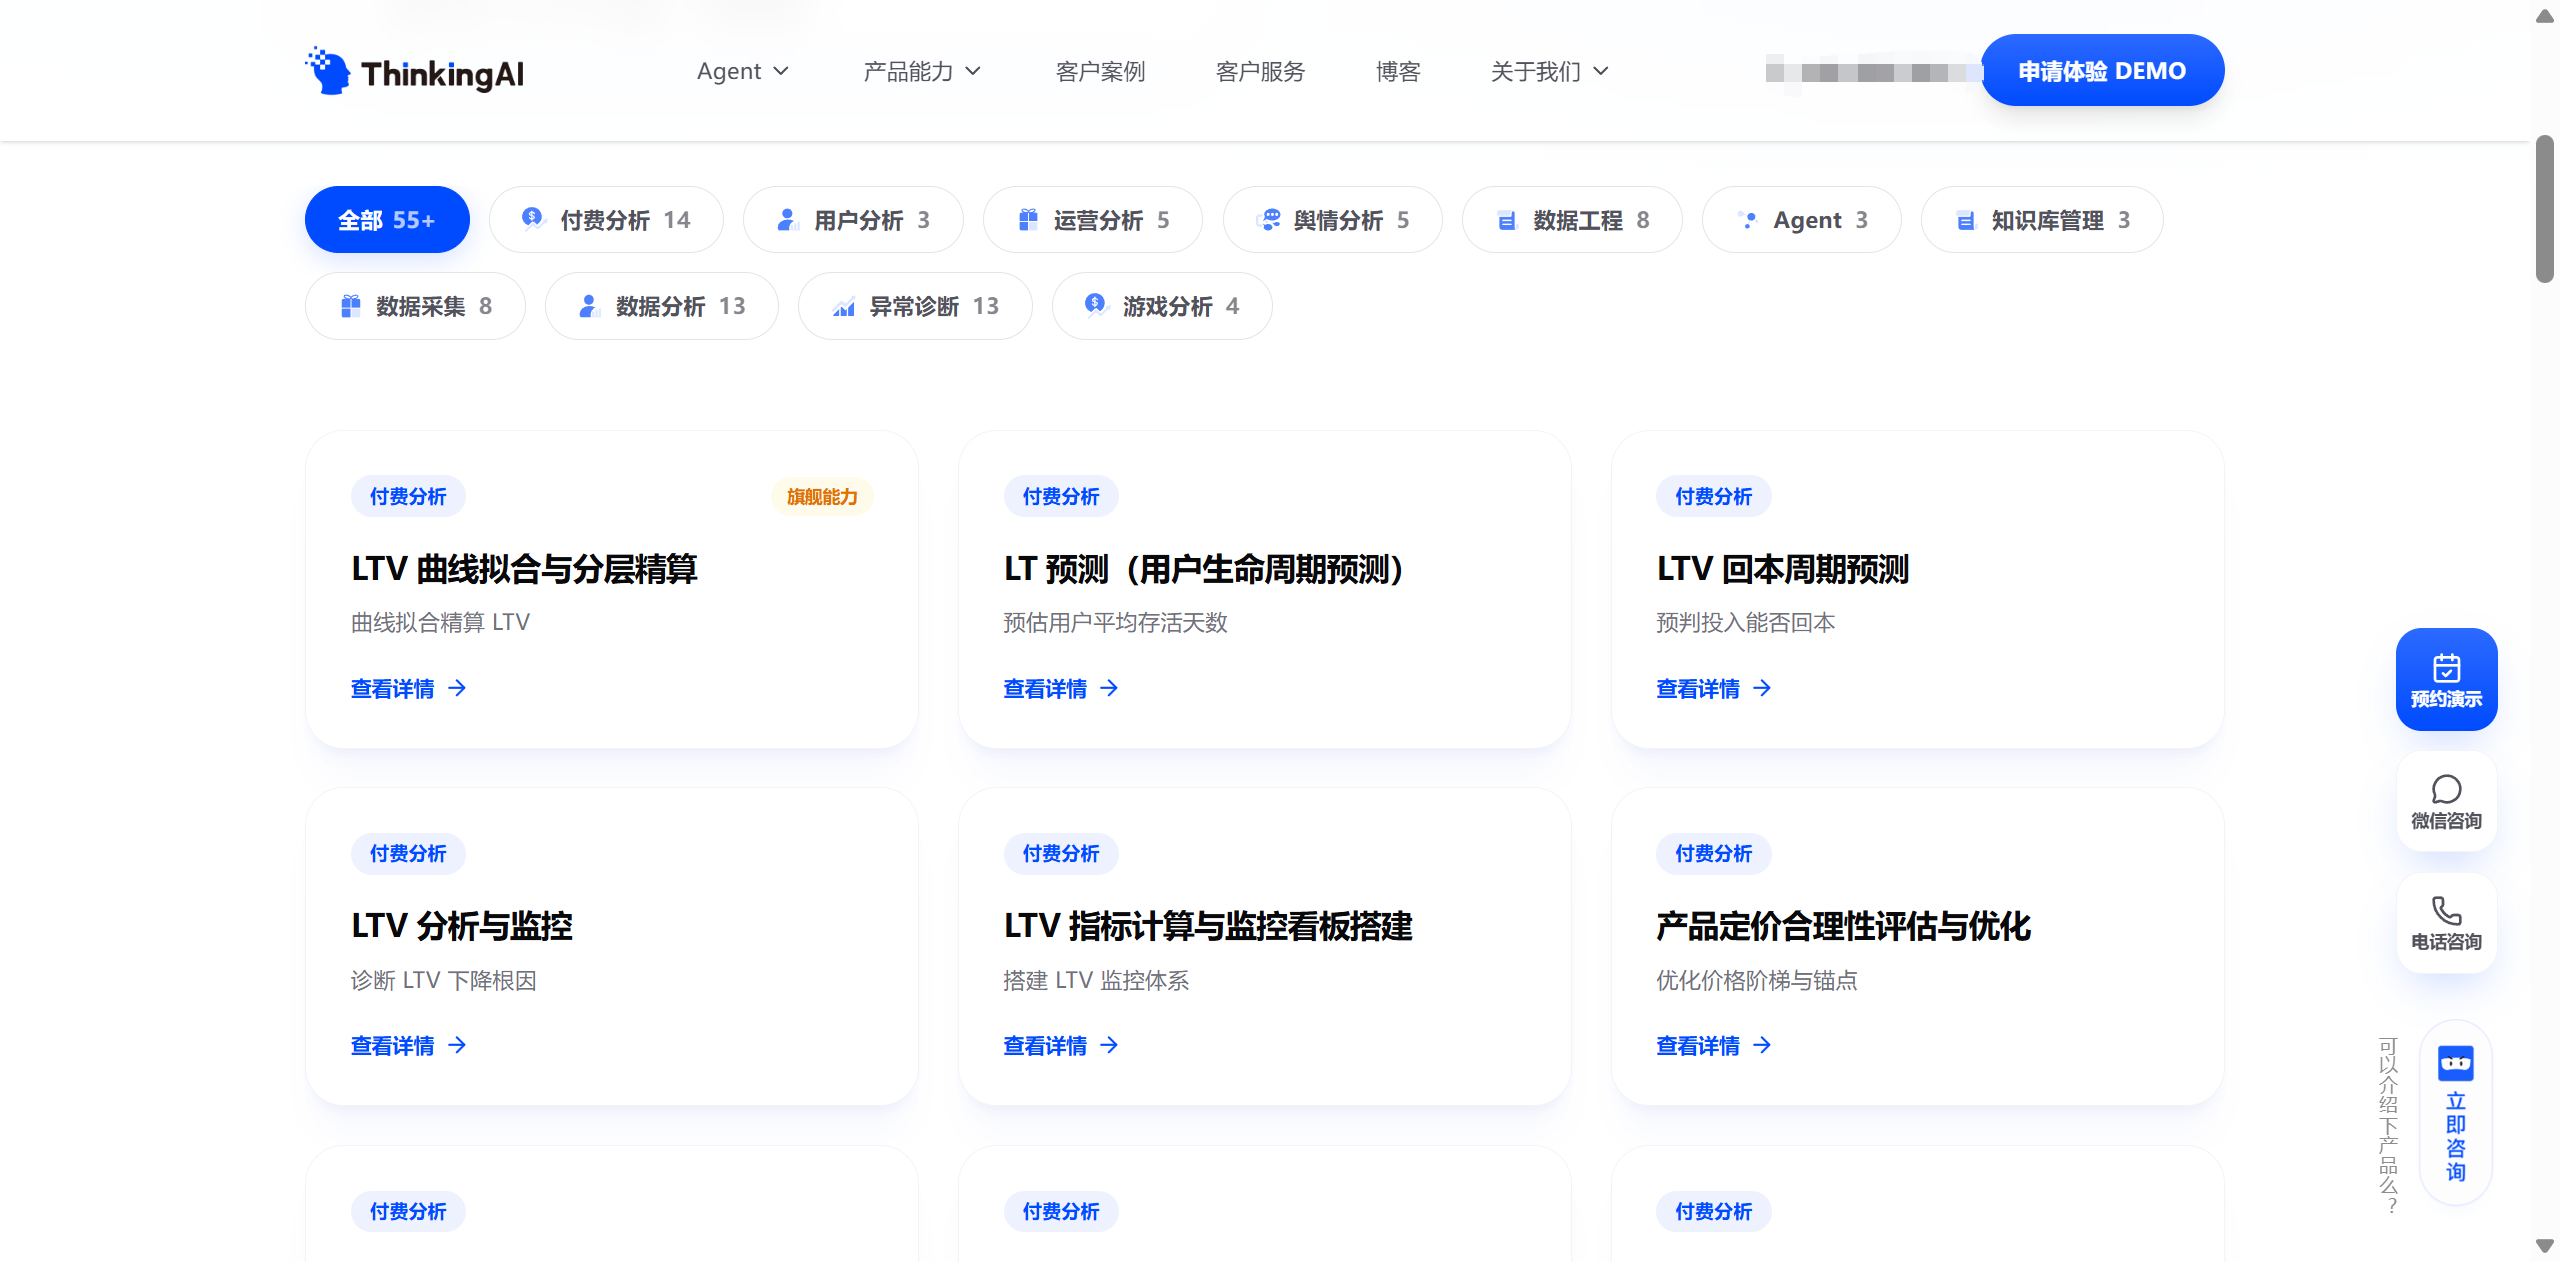Click the coin icon in 付费分析 filter
The image size is (2560, 1262).
533,219
